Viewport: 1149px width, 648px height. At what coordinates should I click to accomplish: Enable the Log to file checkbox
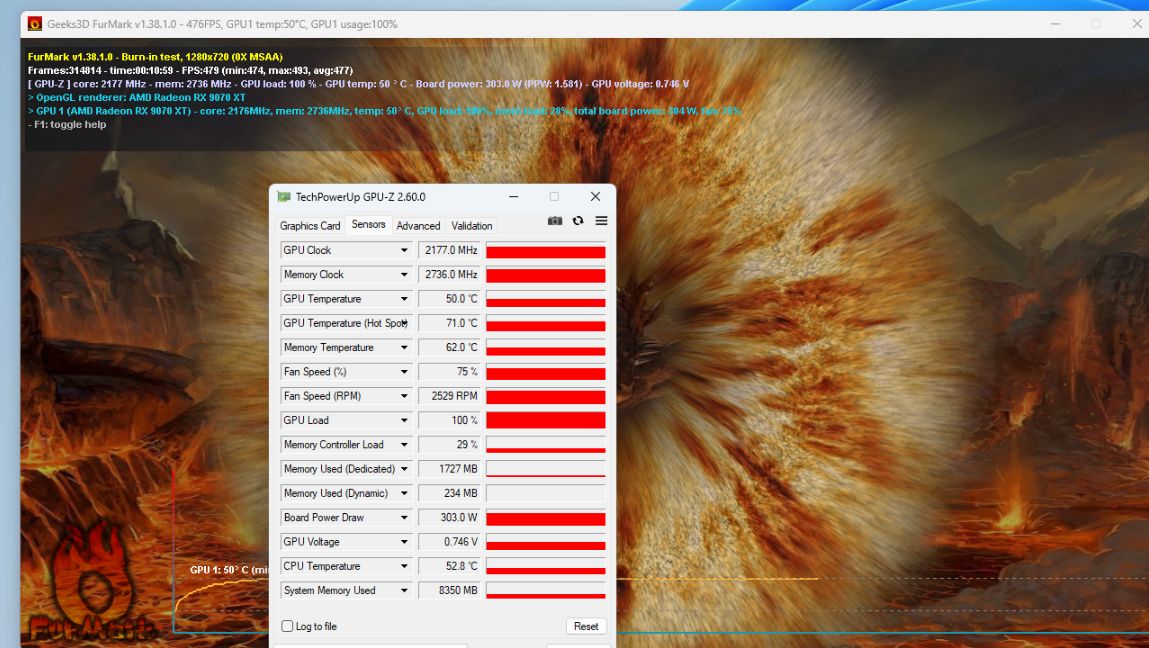[x=288, y=626]
